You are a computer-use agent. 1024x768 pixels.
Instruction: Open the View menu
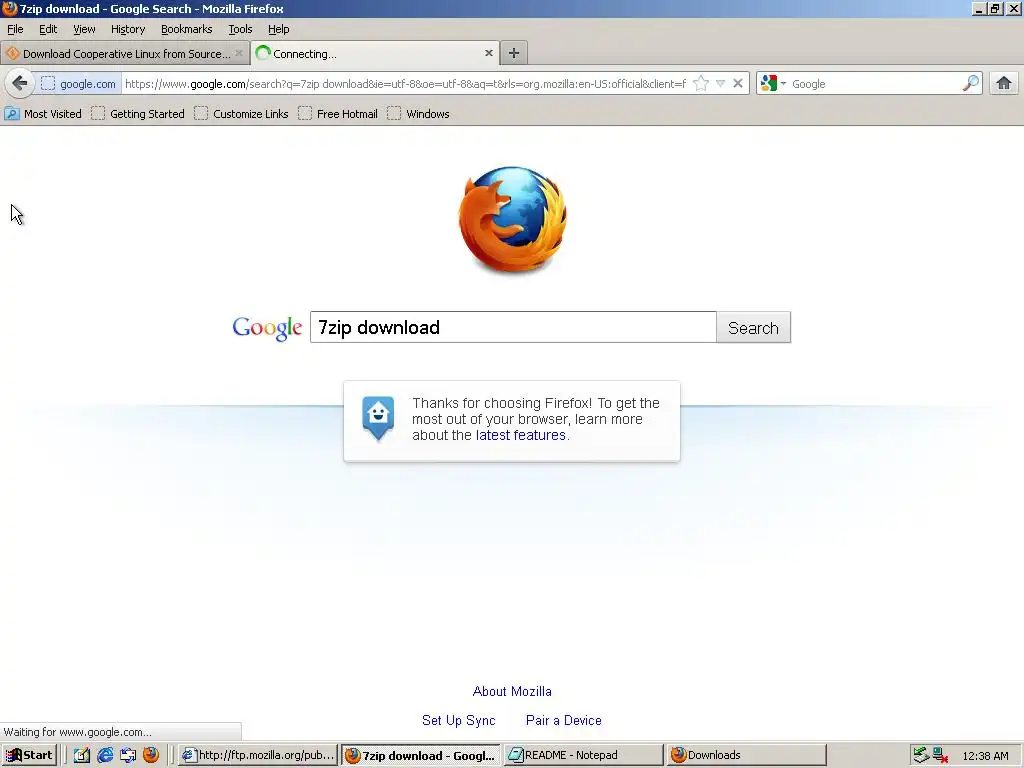click(84, 29)
